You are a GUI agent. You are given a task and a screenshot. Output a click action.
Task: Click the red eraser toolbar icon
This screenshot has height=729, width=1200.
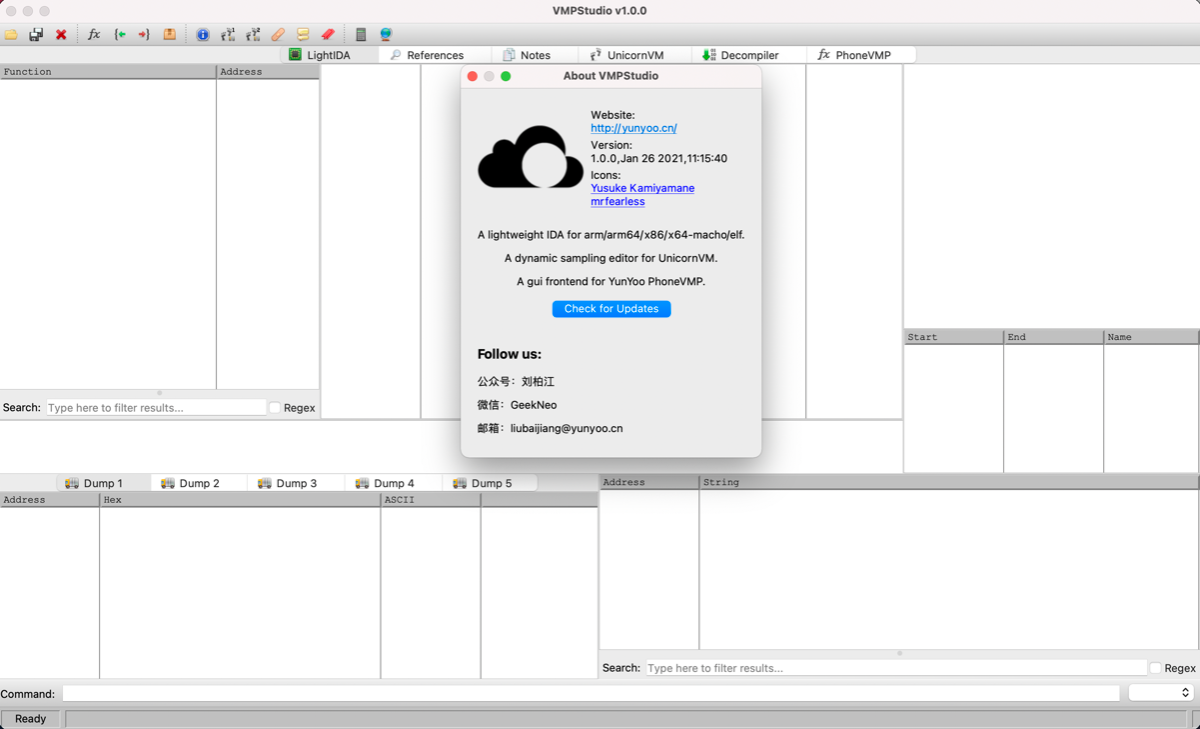[x=328, y=34]
